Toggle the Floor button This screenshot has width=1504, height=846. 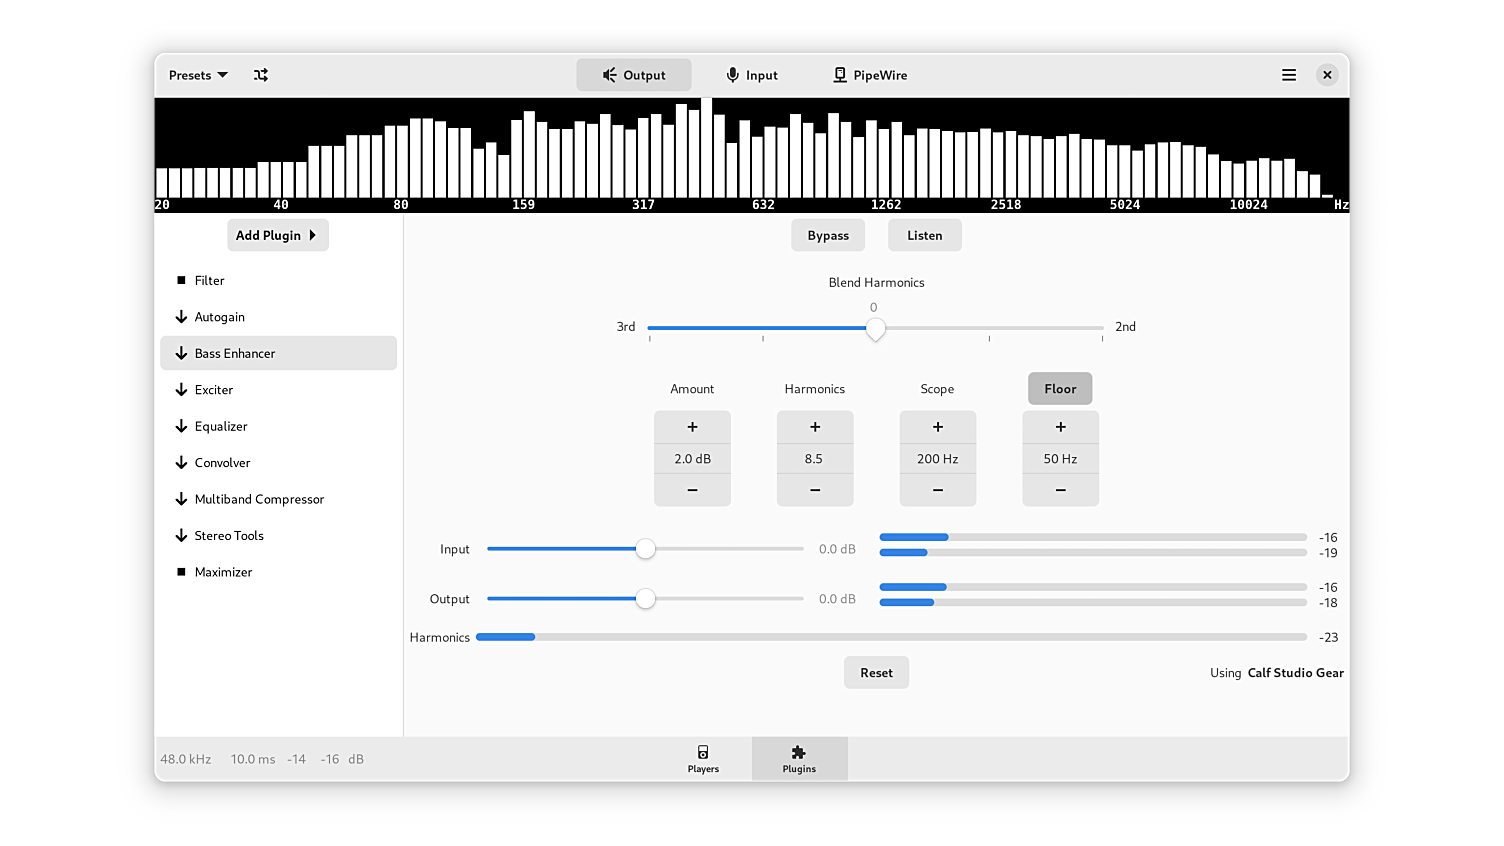point(1060,389)
